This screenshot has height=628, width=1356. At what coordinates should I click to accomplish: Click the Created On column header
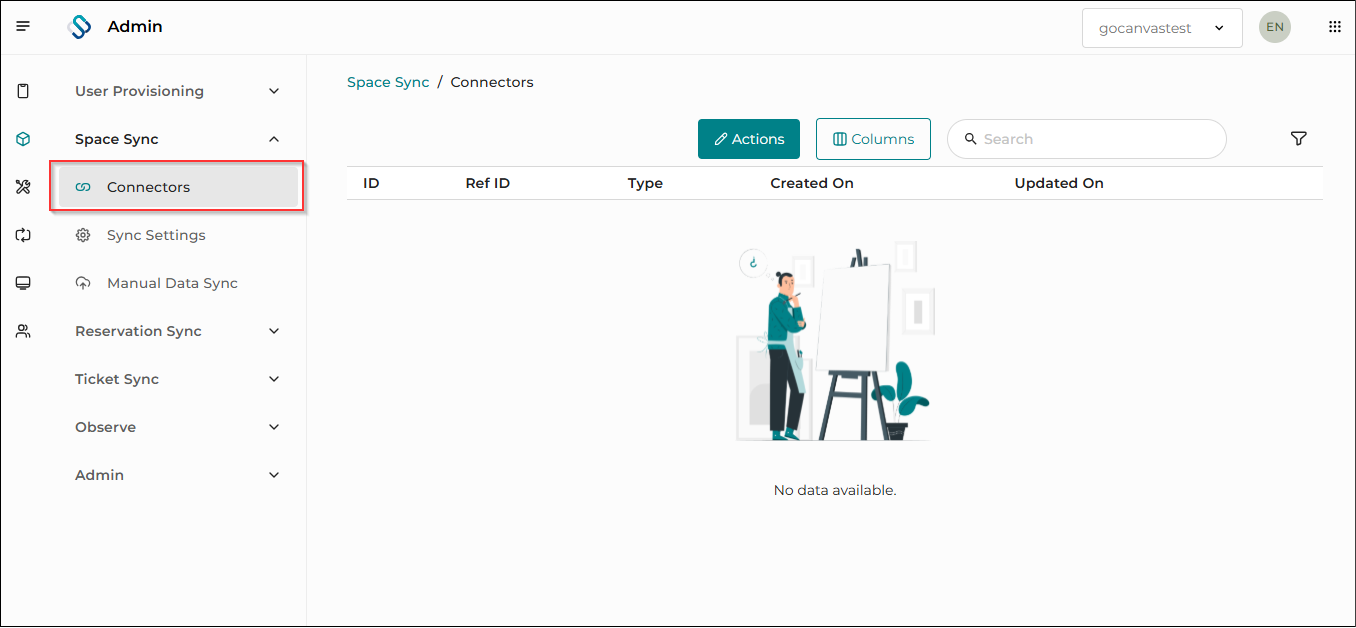coord(812,183)
